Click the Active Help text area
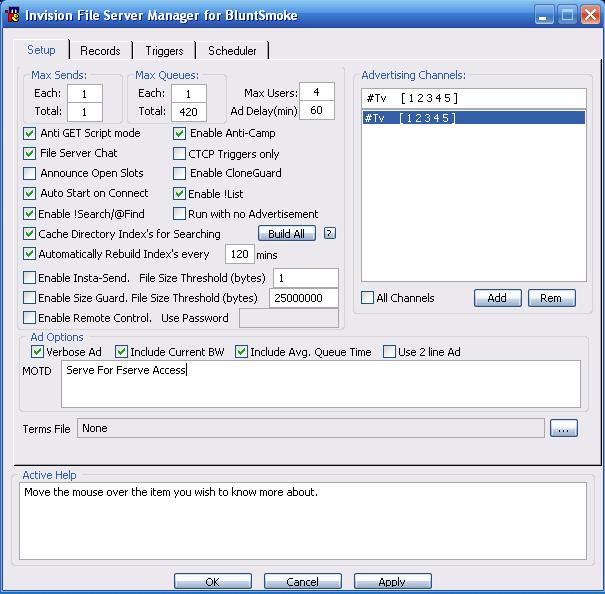This screenshot has height=594, width=605. point(303,521)
